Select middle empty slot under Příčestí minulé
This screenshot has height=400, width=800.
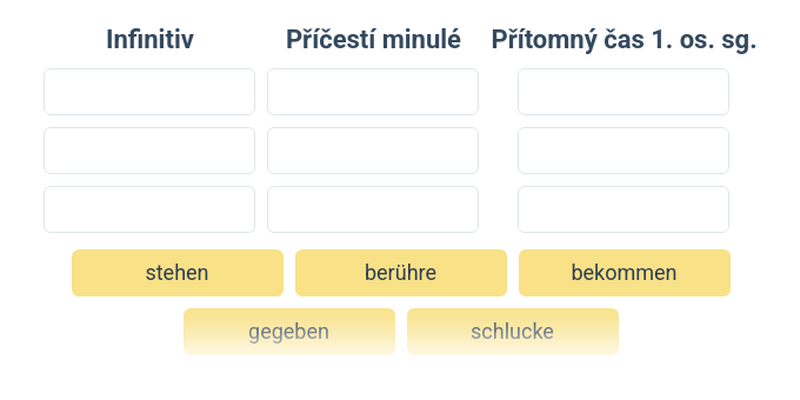click(372, 151)
